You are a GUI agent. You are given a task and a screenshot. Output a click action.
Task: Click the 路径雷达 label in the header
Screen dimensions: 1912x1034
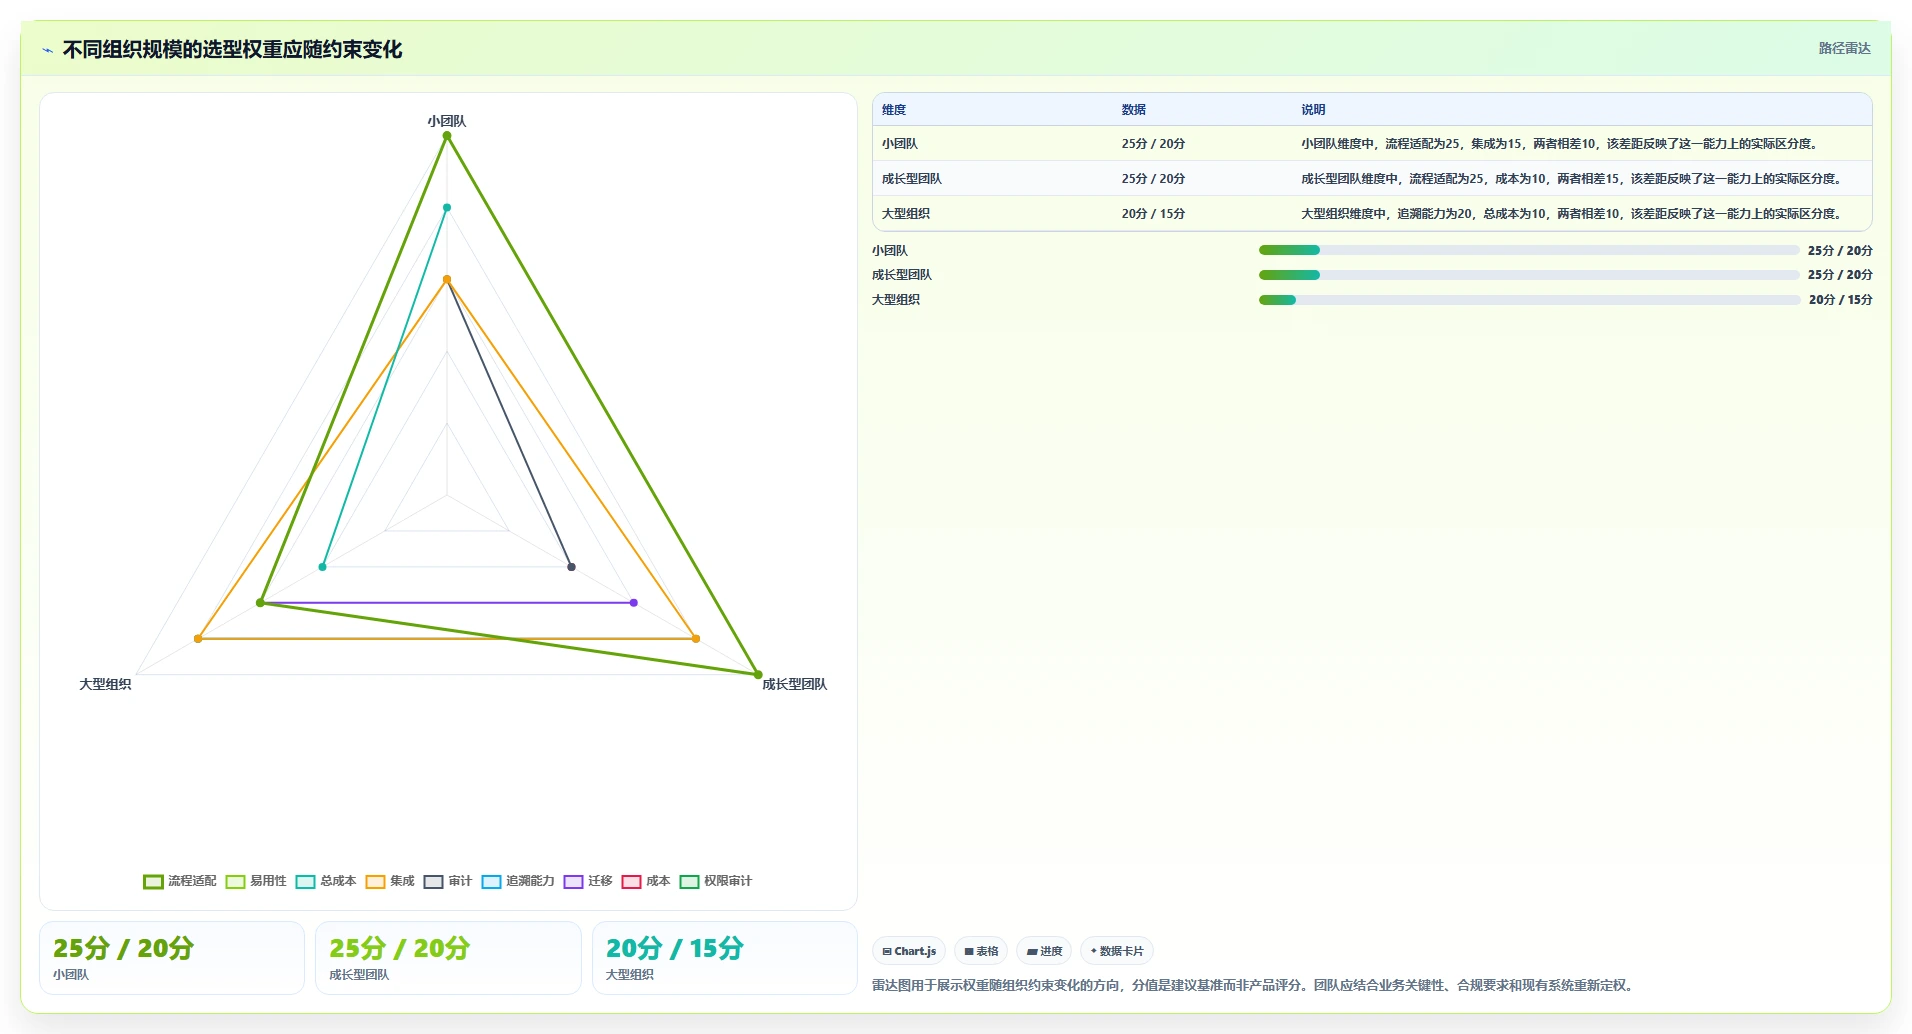coord(1844,48)
